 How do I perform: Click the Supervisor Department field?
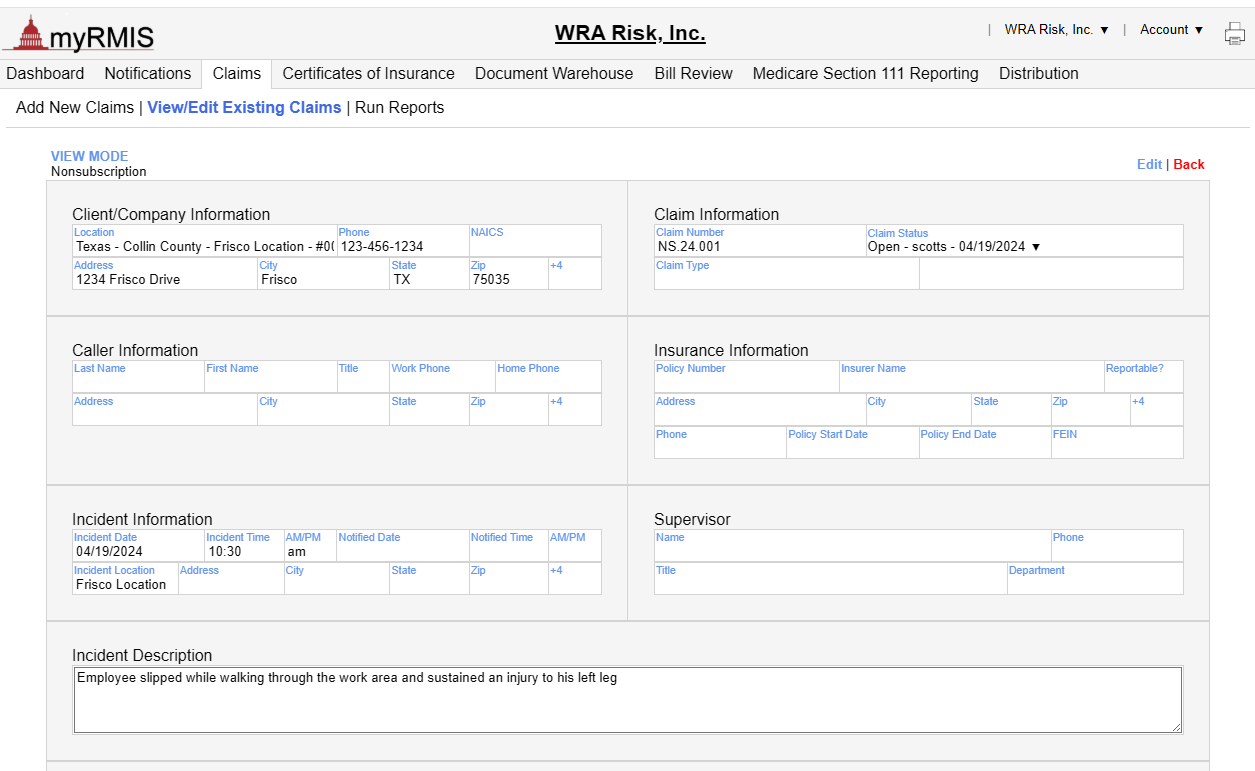click(1095, 579)
